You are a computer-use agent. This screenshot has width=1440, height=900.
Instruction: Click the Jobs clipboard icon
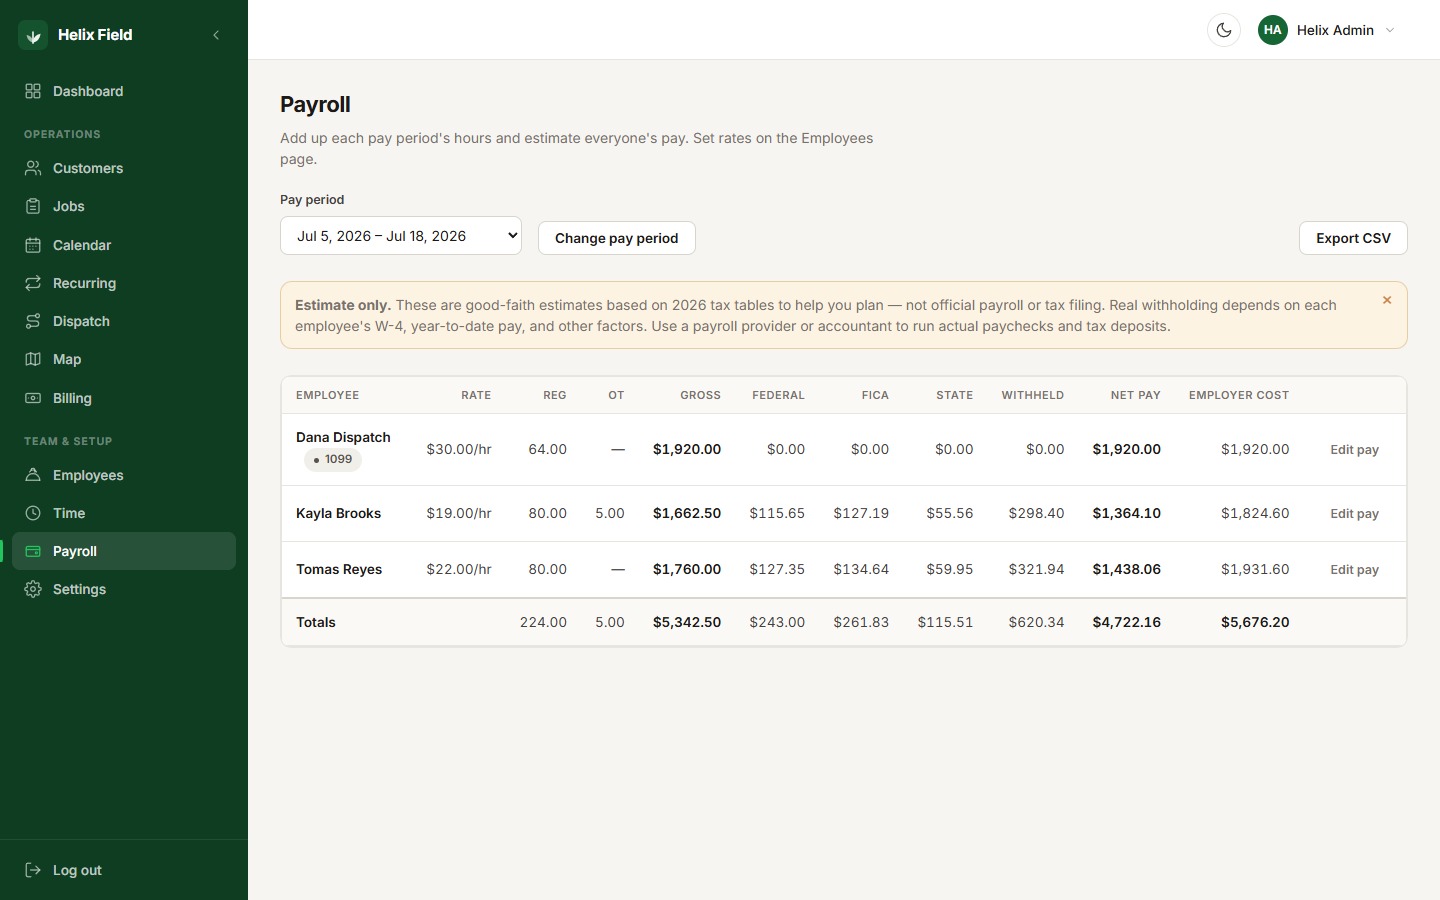click(33, 206)
